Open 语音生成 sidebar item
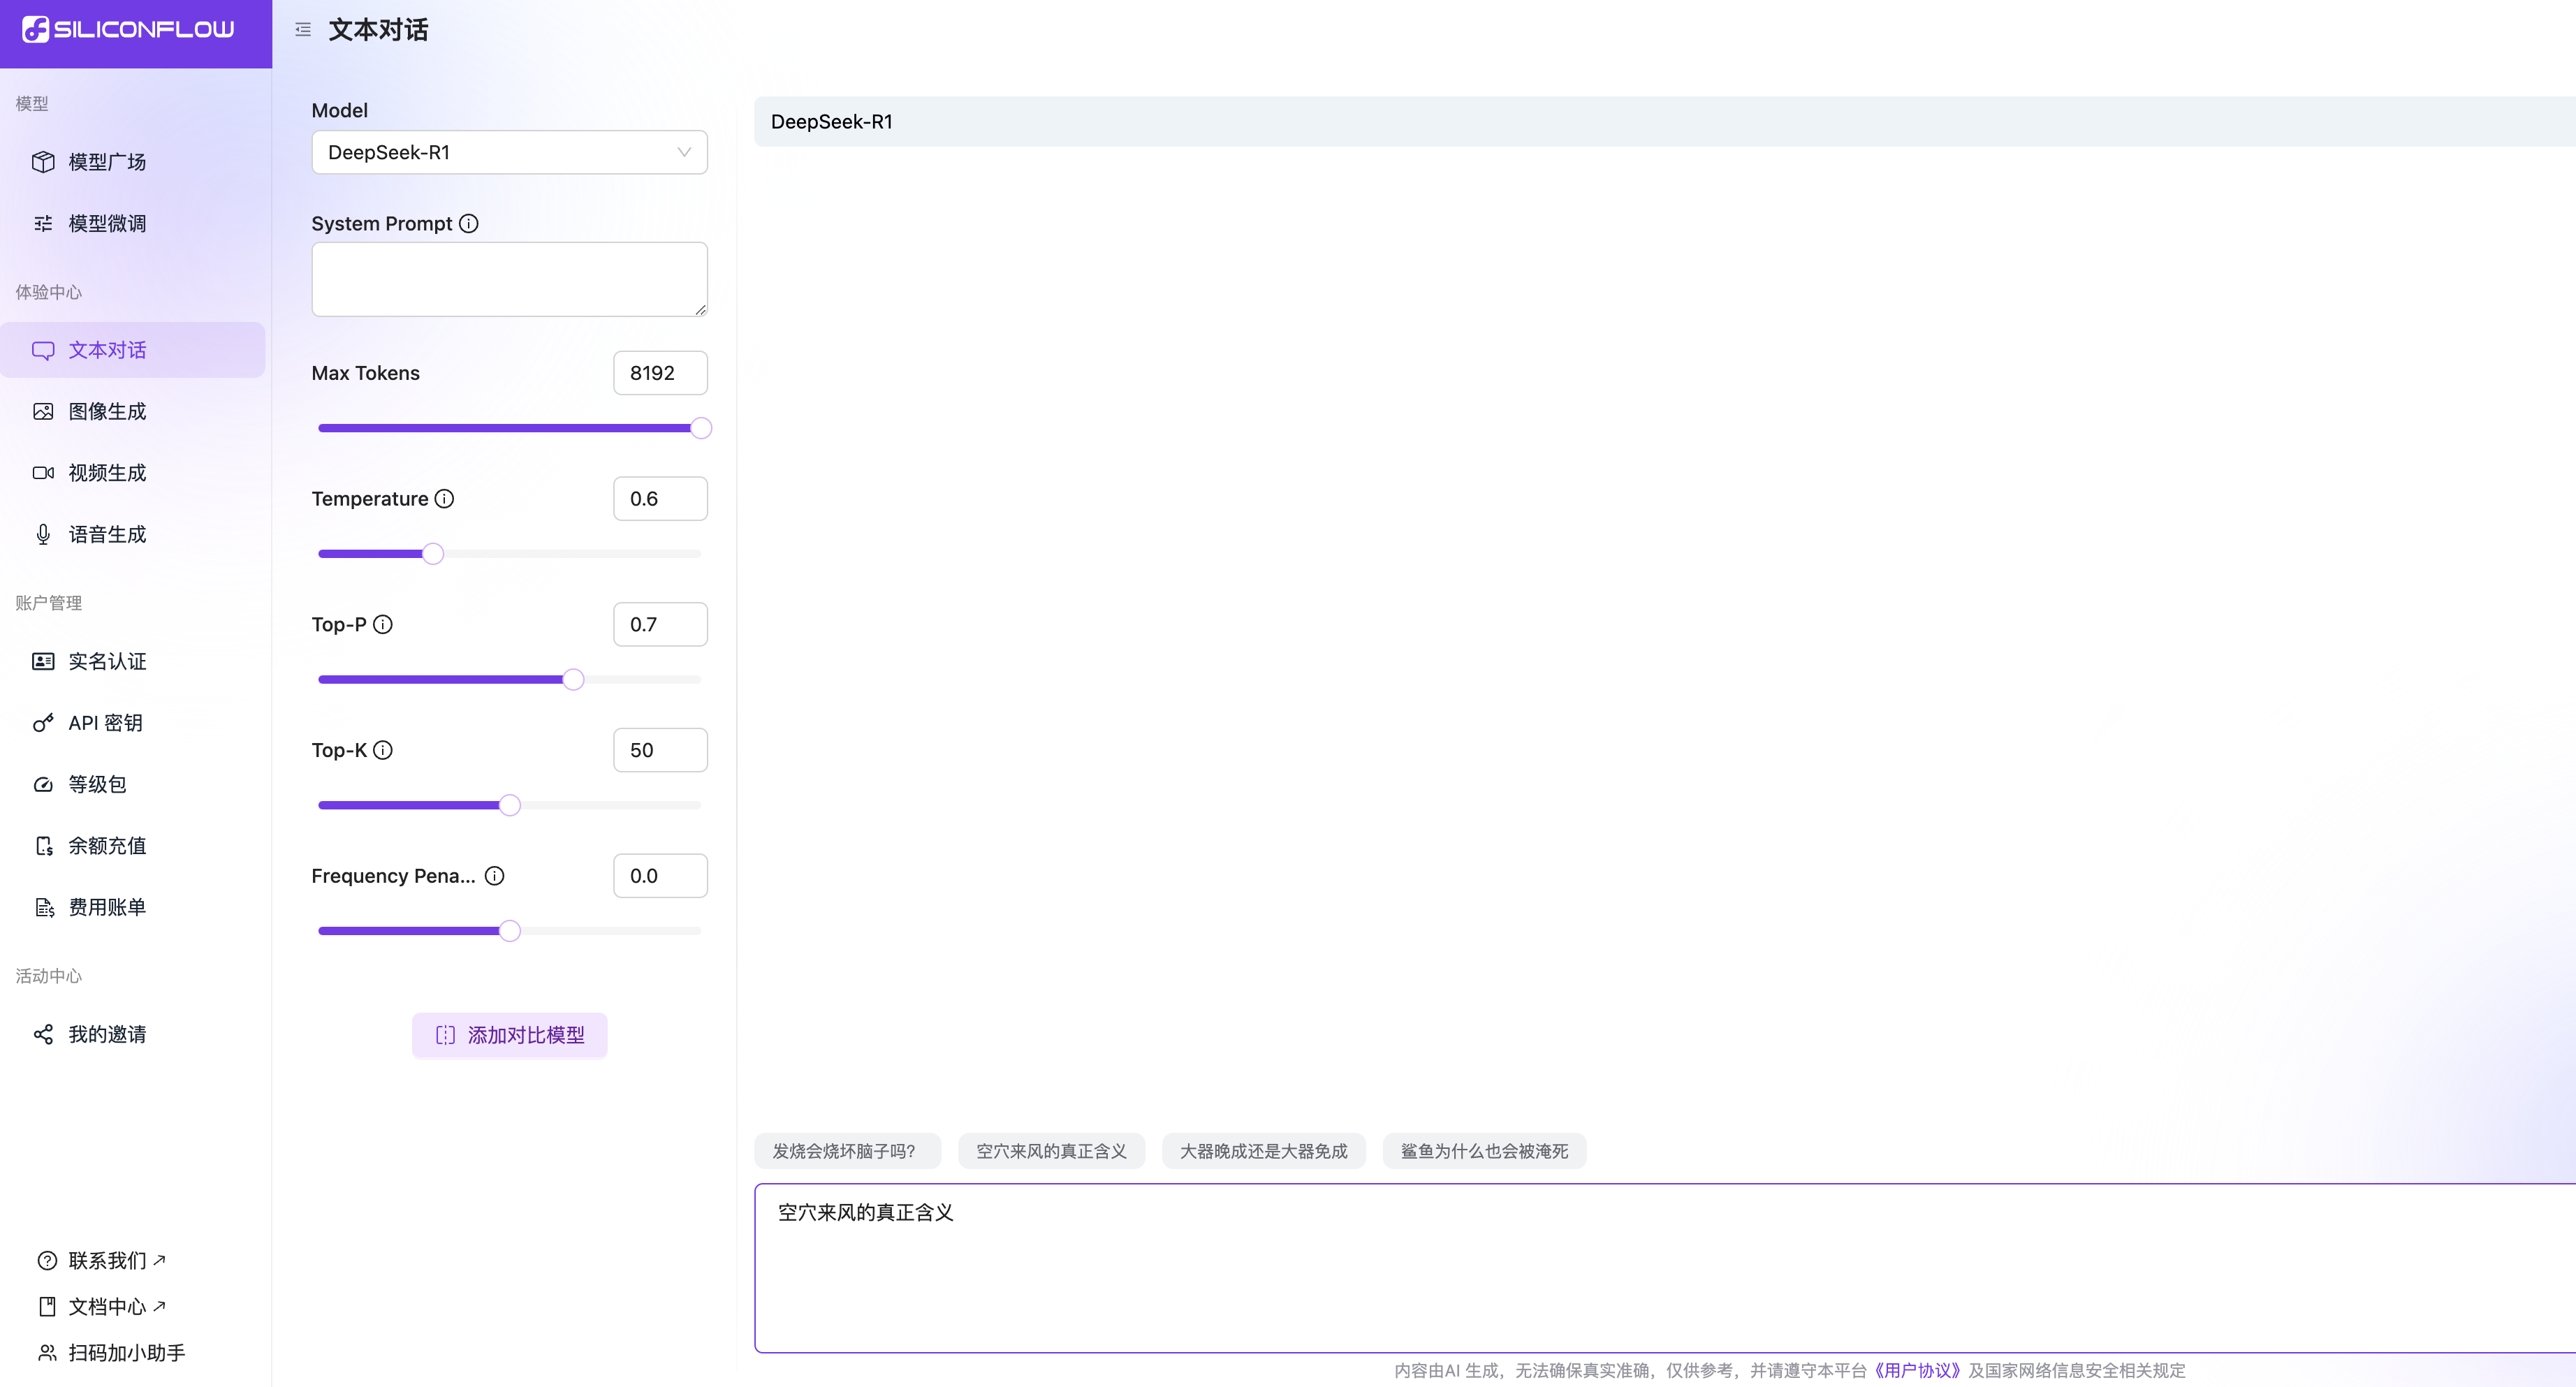The image size is (2576, 1387). pos(107,535)
